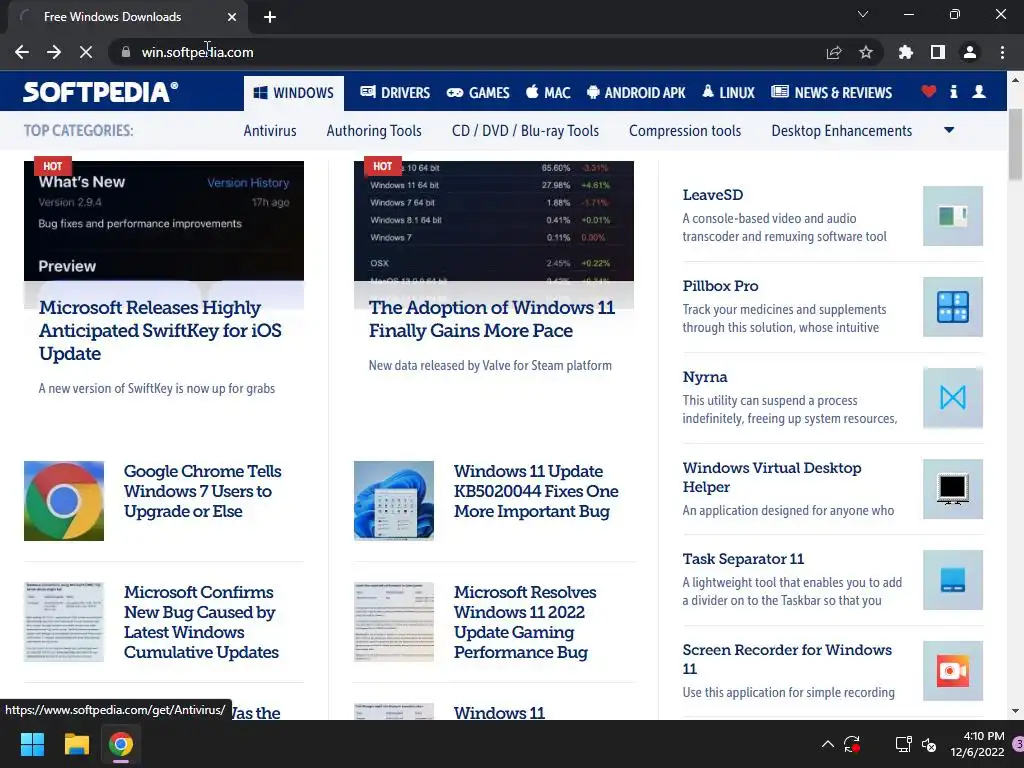
Task: Close the Free Windows Downloads tab
Action: 232,17
